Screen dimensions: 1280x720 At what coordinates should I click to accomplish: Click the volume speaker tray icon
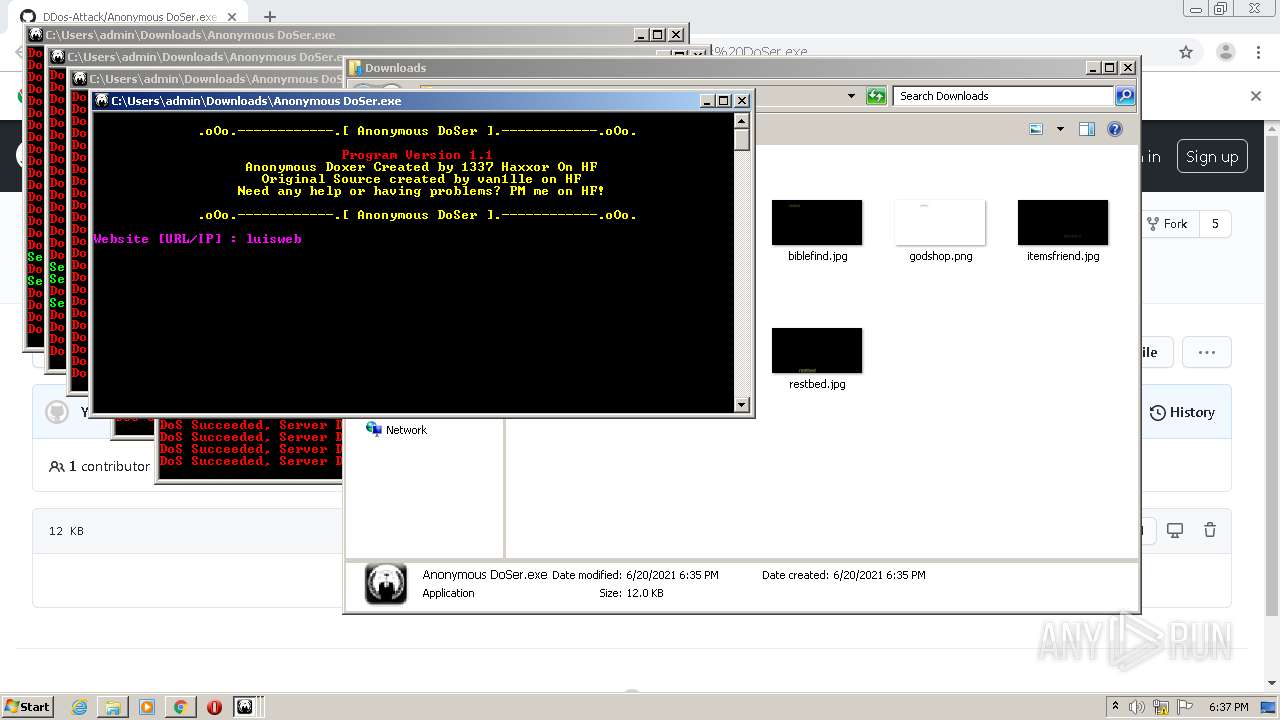(x=1137, y=707)
